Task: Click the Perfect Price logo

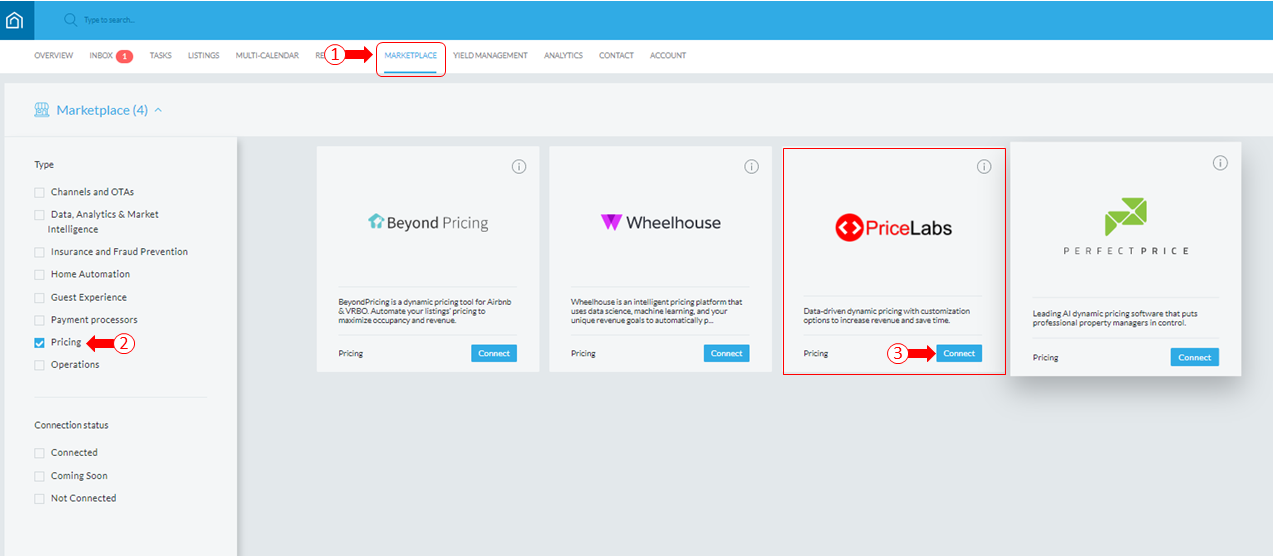Action: point(1125,226)
